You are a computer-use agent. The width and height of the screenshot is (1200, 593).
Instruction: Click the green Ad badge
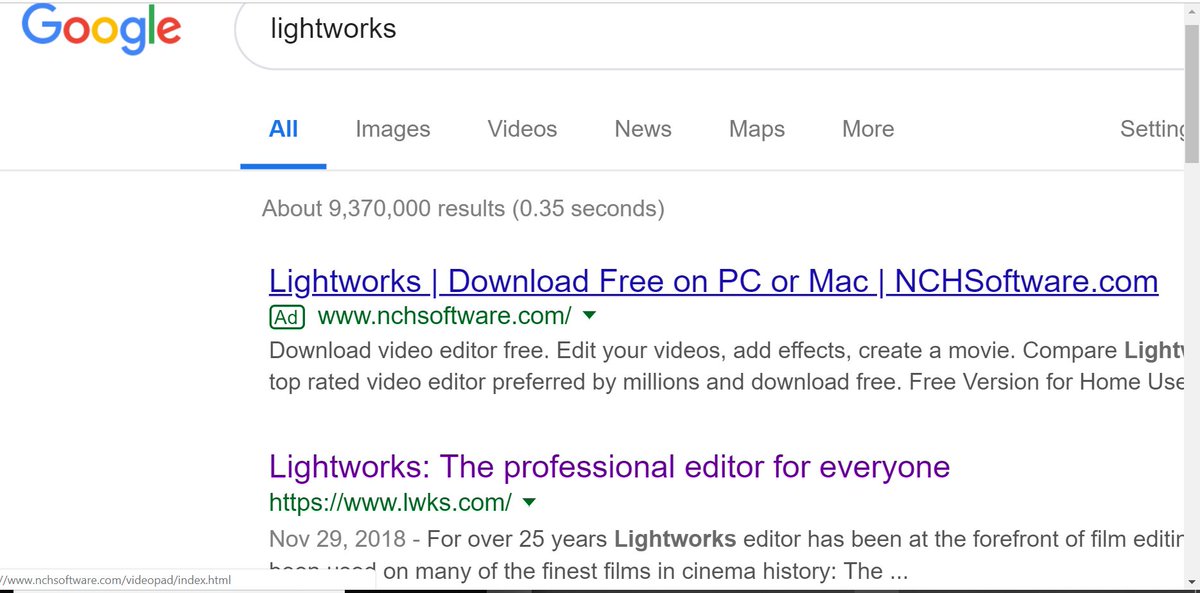pos(287,317)
